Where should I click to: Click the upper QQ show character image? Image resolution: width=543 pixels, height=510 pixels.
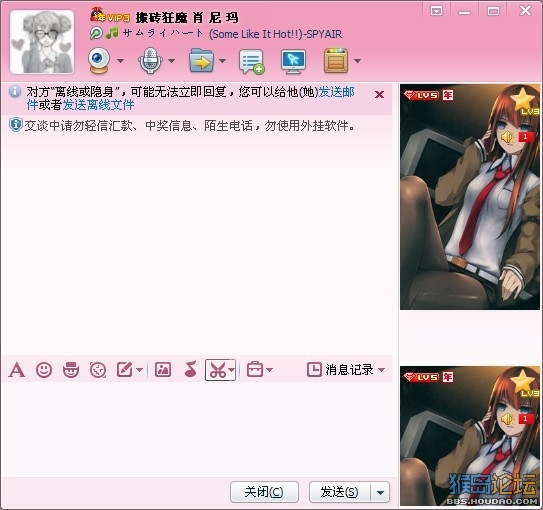[x=470, y=197]
